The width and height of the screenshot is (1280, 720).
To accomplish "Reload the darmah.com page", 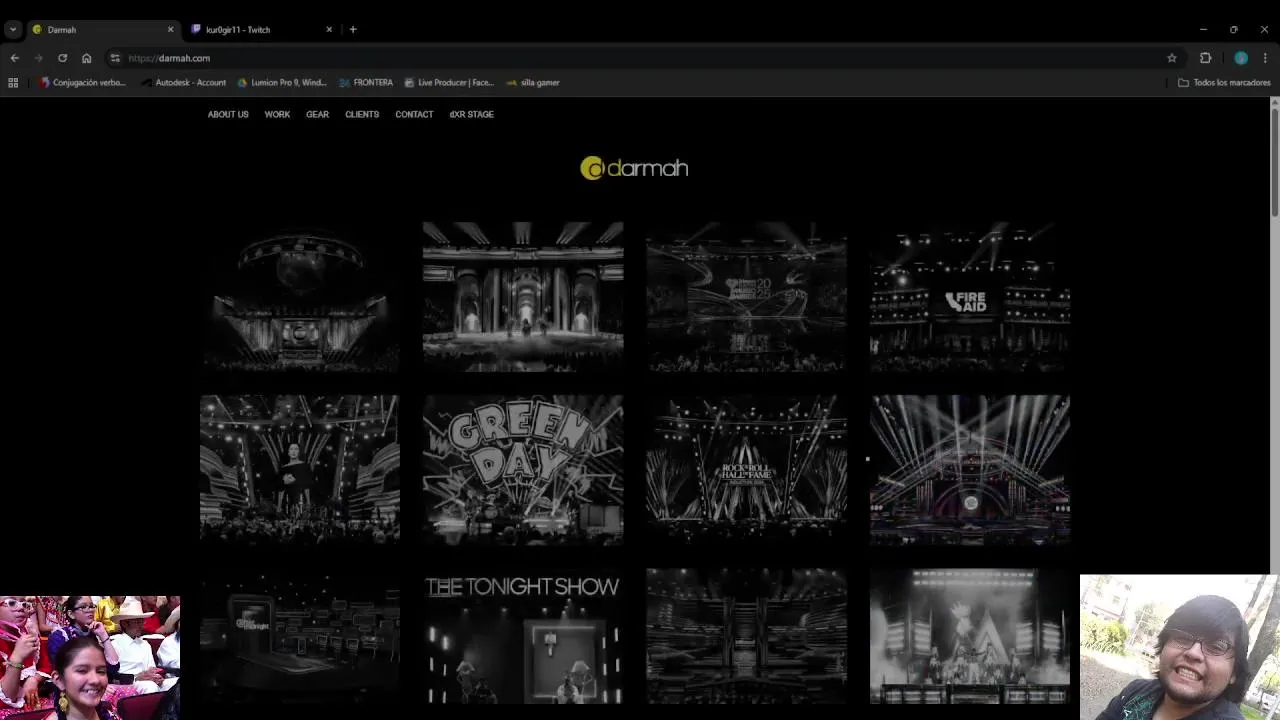I will [62, 58].
